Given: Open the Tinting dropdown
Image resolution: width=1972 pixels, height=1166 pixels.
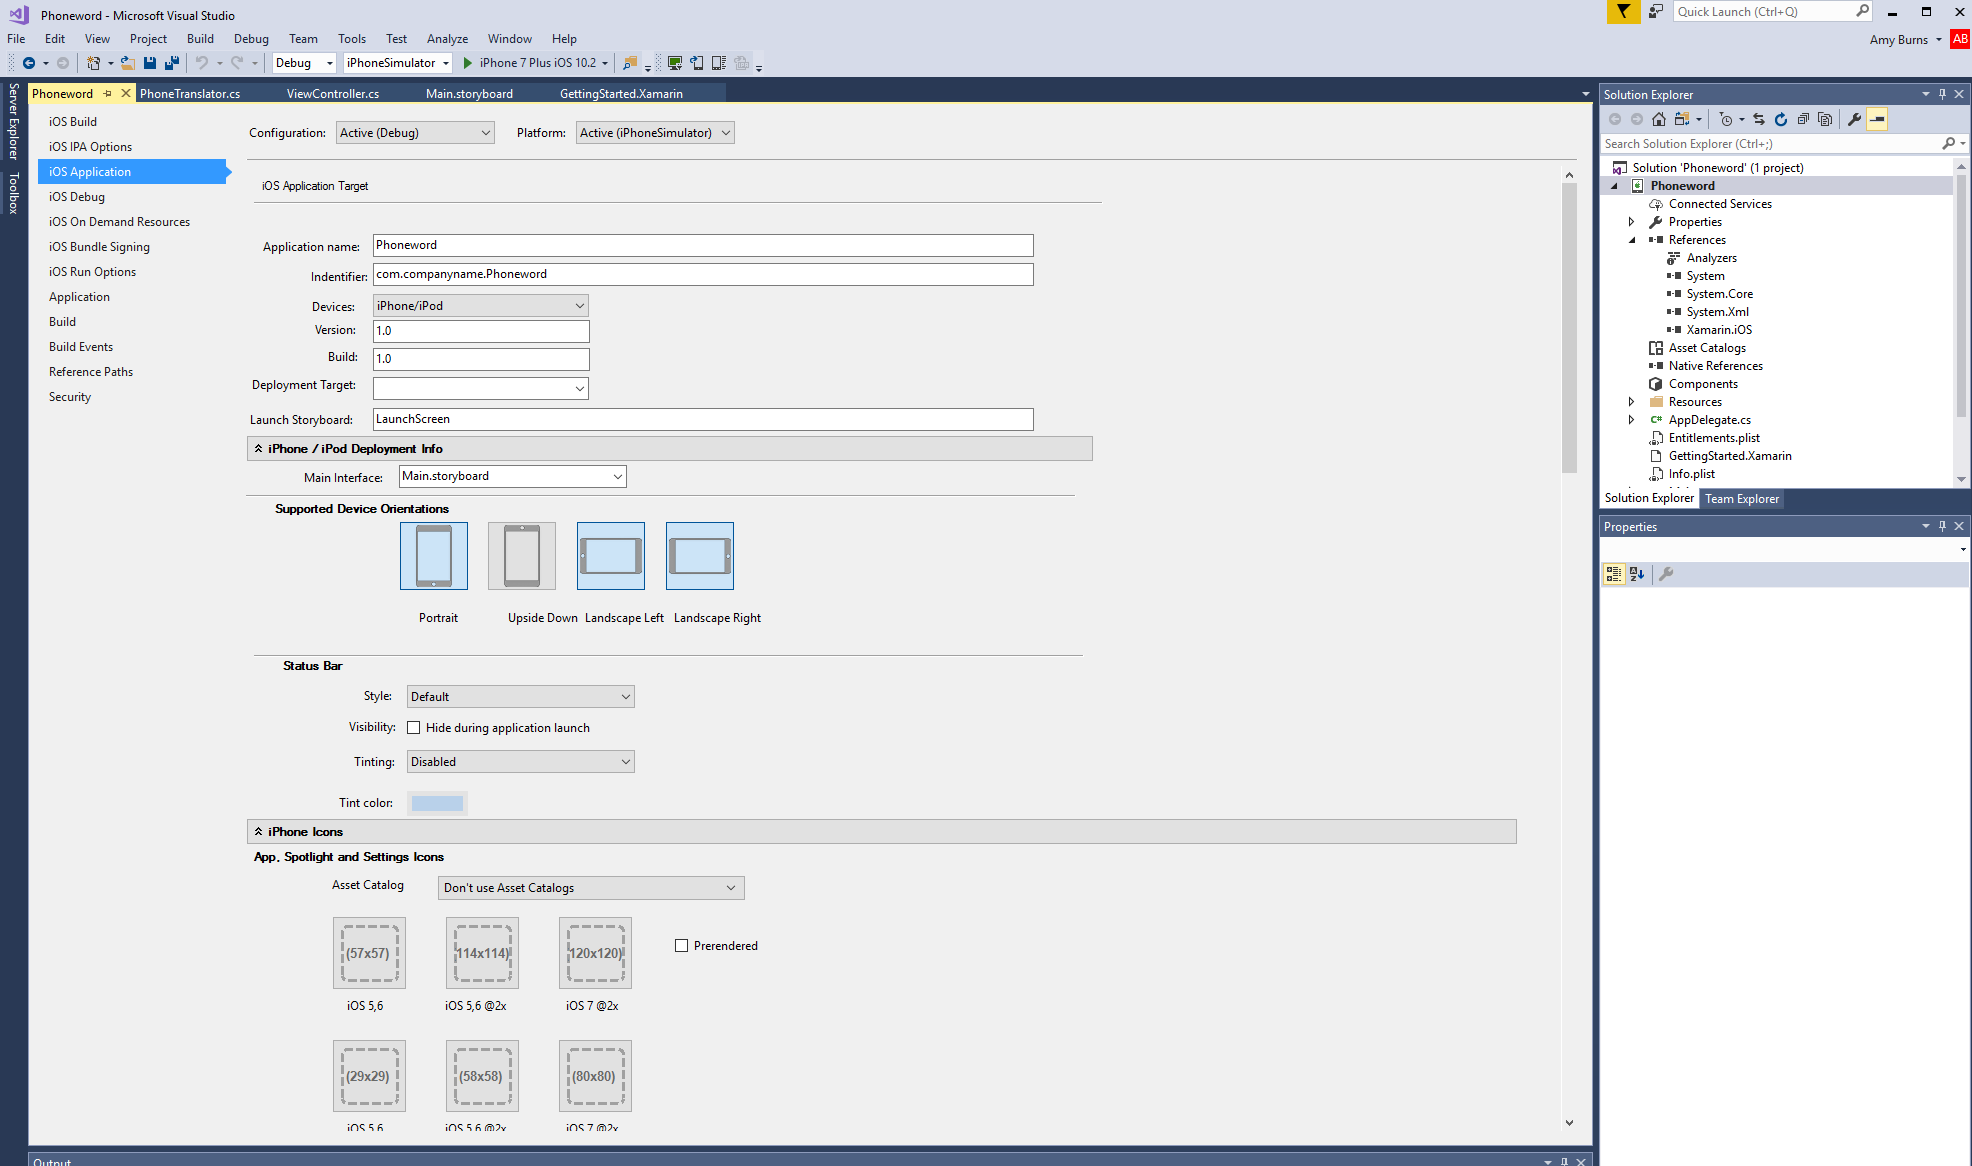Looking at the screenshot, I should click(521, 762).
